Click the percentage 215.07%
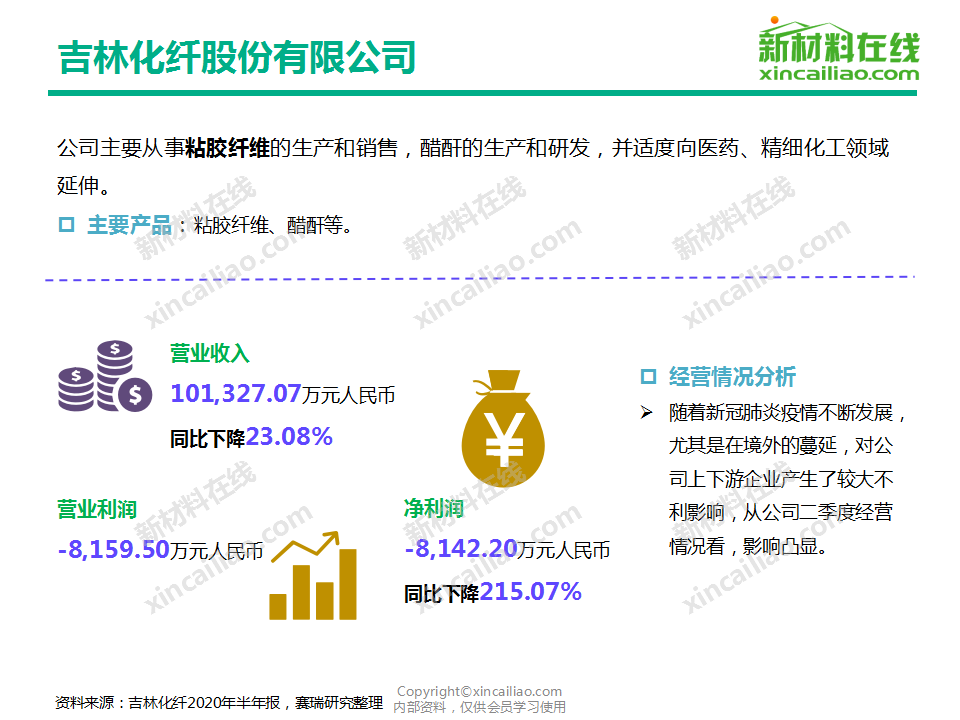The width and height of the screenshot is (960, 720). (530, 591)
